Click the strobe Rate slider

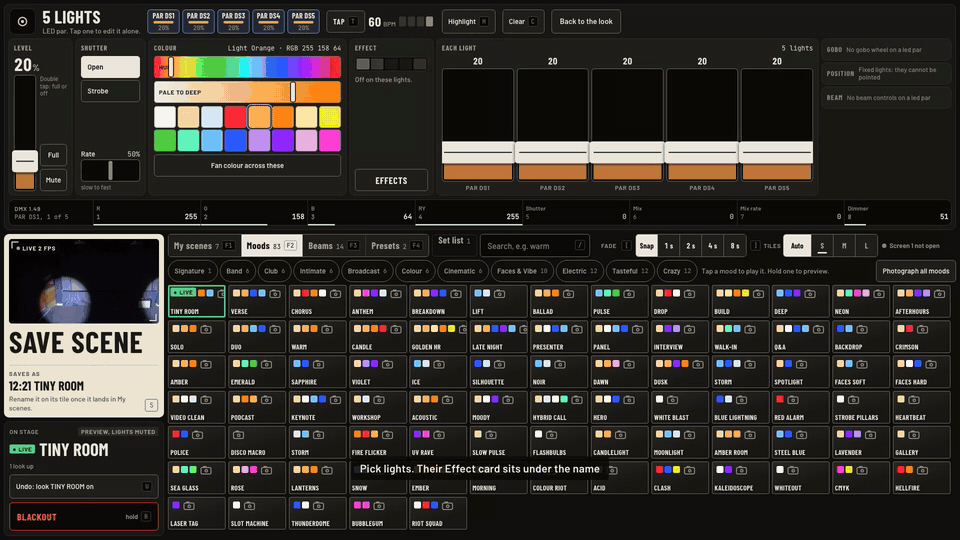110,170
